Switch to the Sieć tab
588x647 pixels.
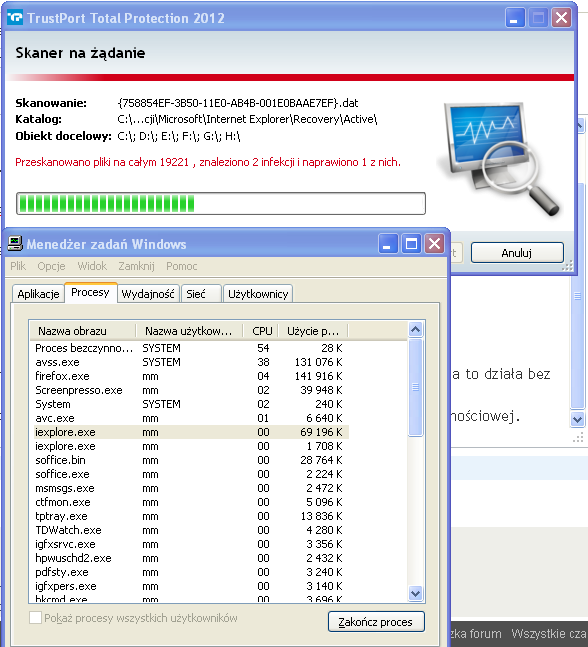point(201,294)
